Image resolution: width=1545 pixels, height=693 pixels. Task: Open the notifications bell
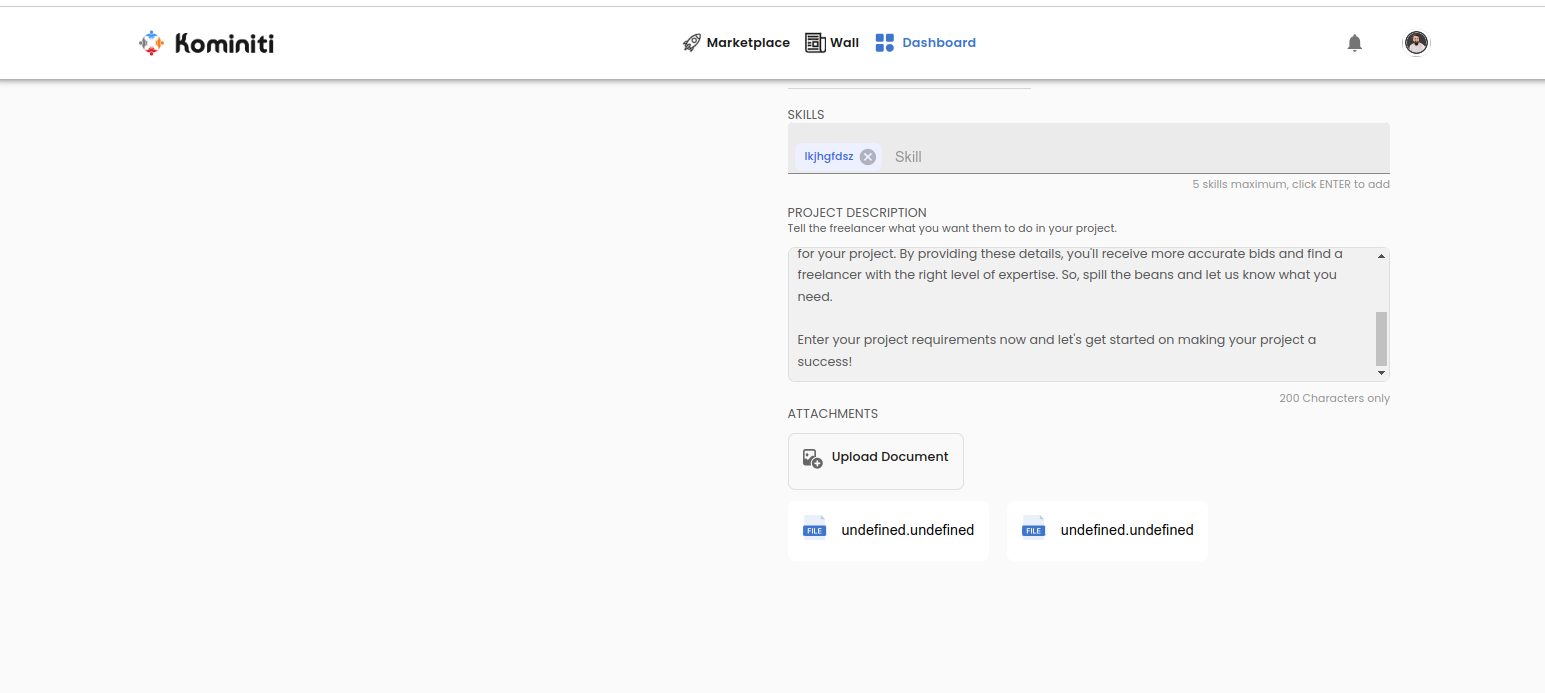coord(1354,43)
